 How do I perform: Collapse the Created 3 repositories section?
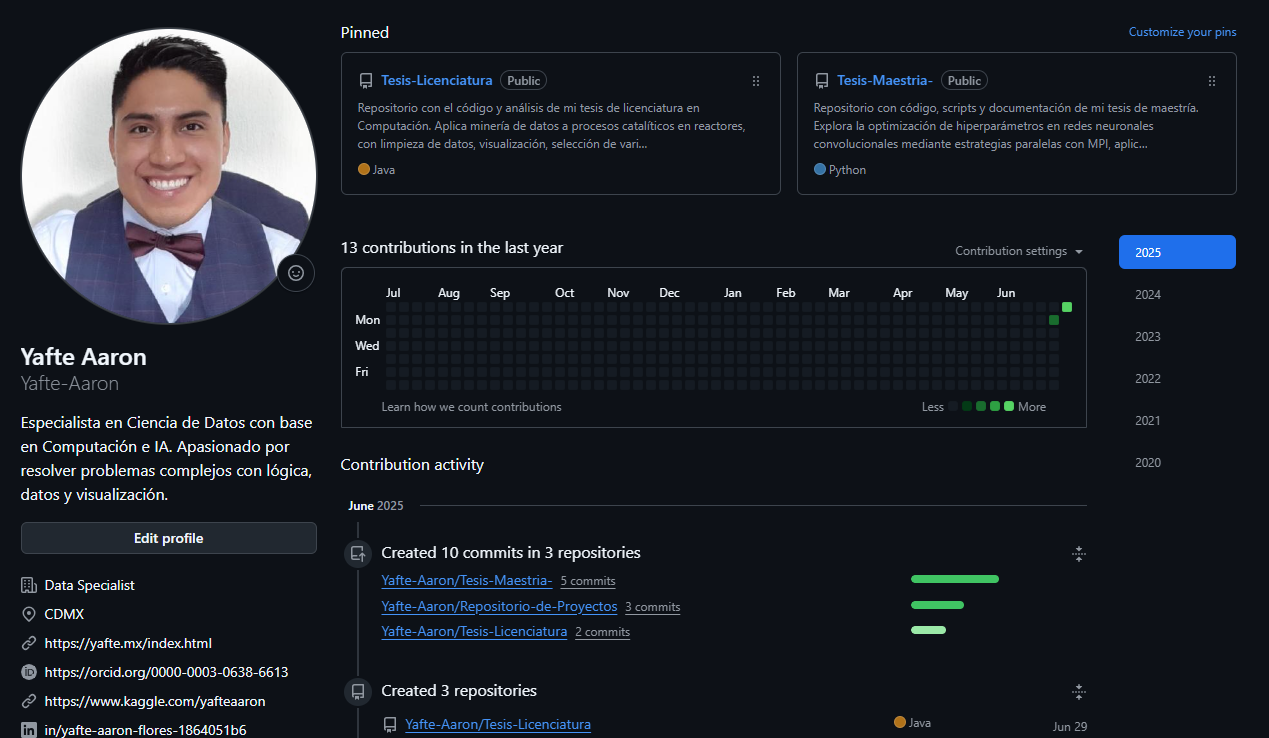pos(1078,691)
